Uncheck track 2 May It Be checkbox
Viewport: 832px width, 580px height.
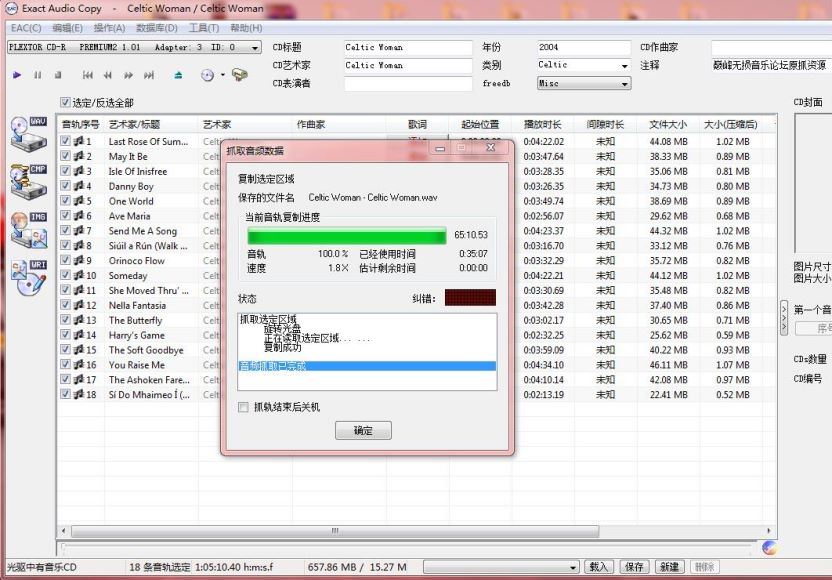[65, 156]
